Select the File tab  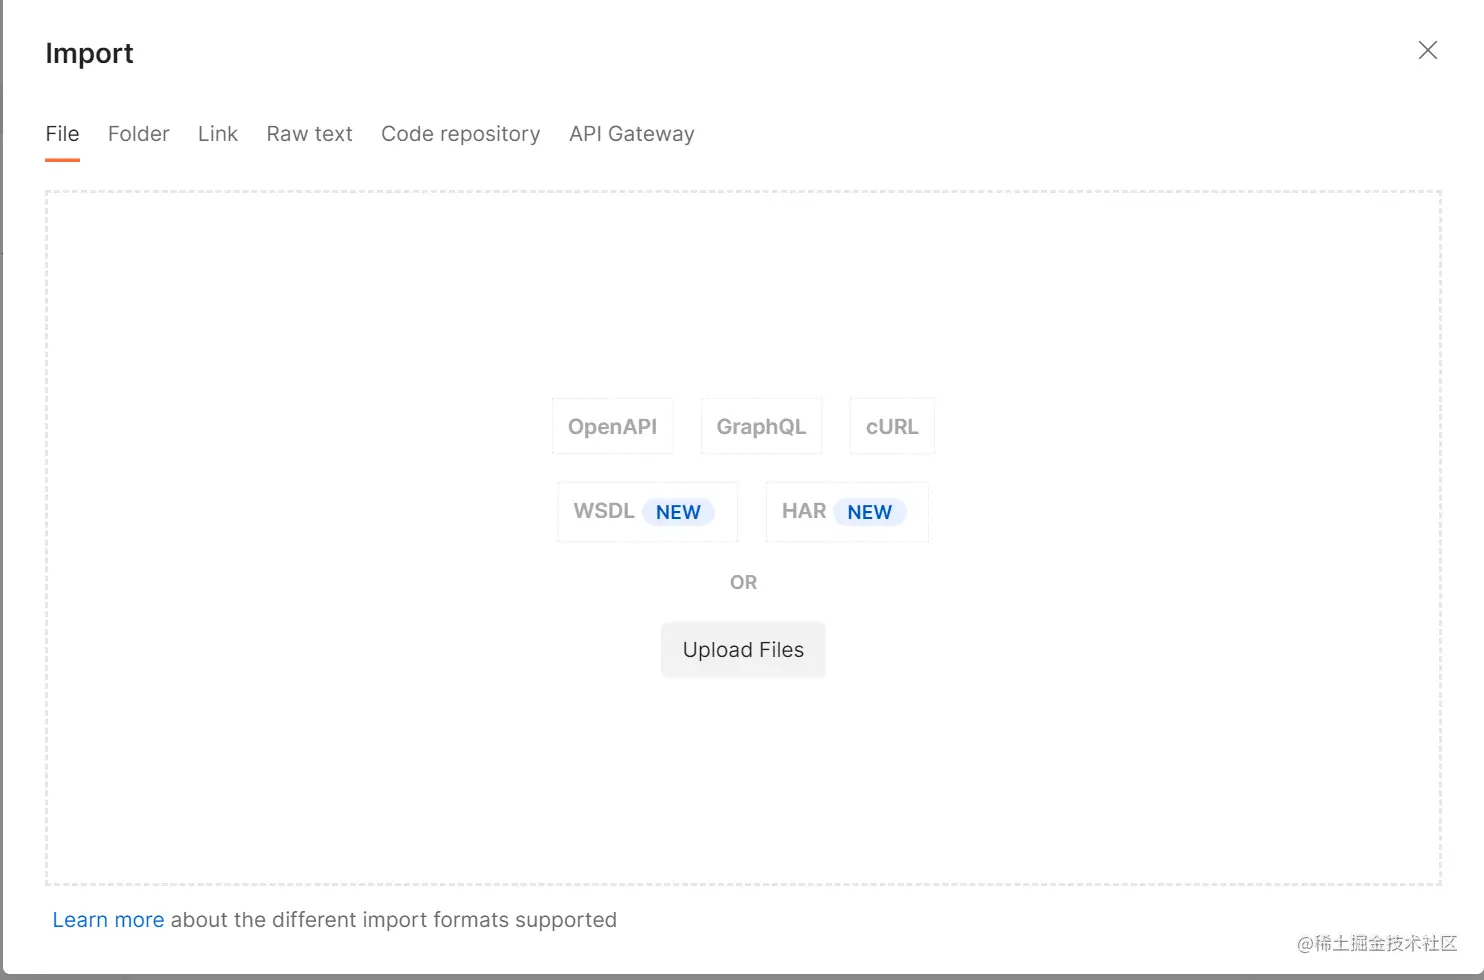pos(62,134)
